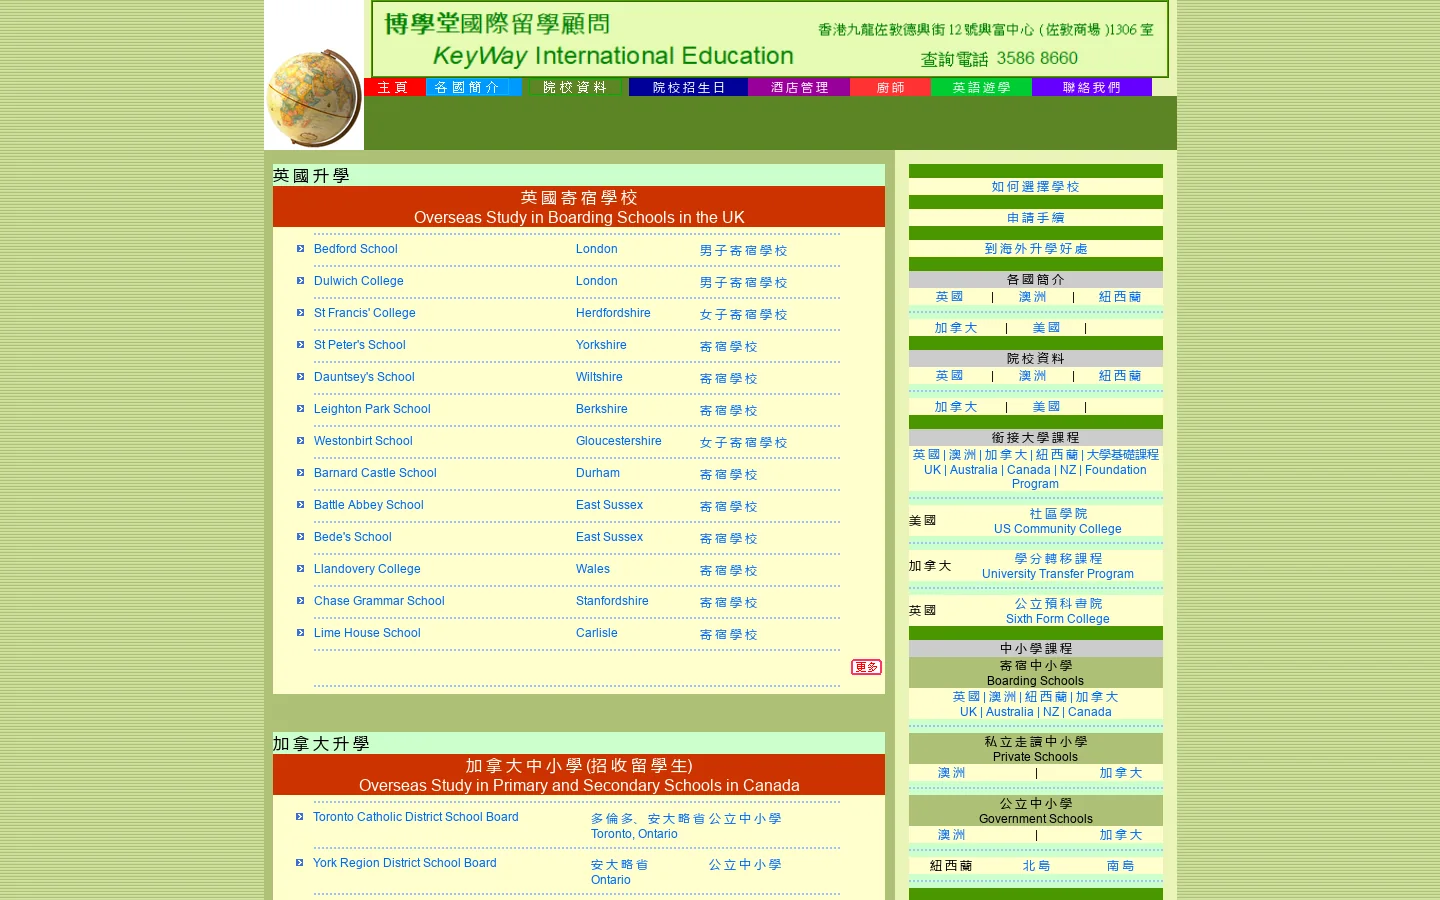
Task: Open the 院校招生日 menu item
Action: 688,87
